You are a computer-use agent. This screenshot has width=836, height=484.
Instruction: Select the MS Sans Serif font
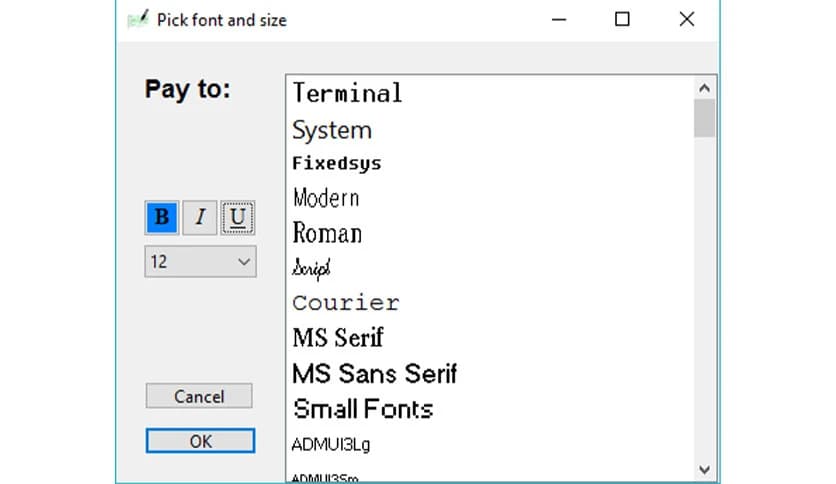coord(374,374)
